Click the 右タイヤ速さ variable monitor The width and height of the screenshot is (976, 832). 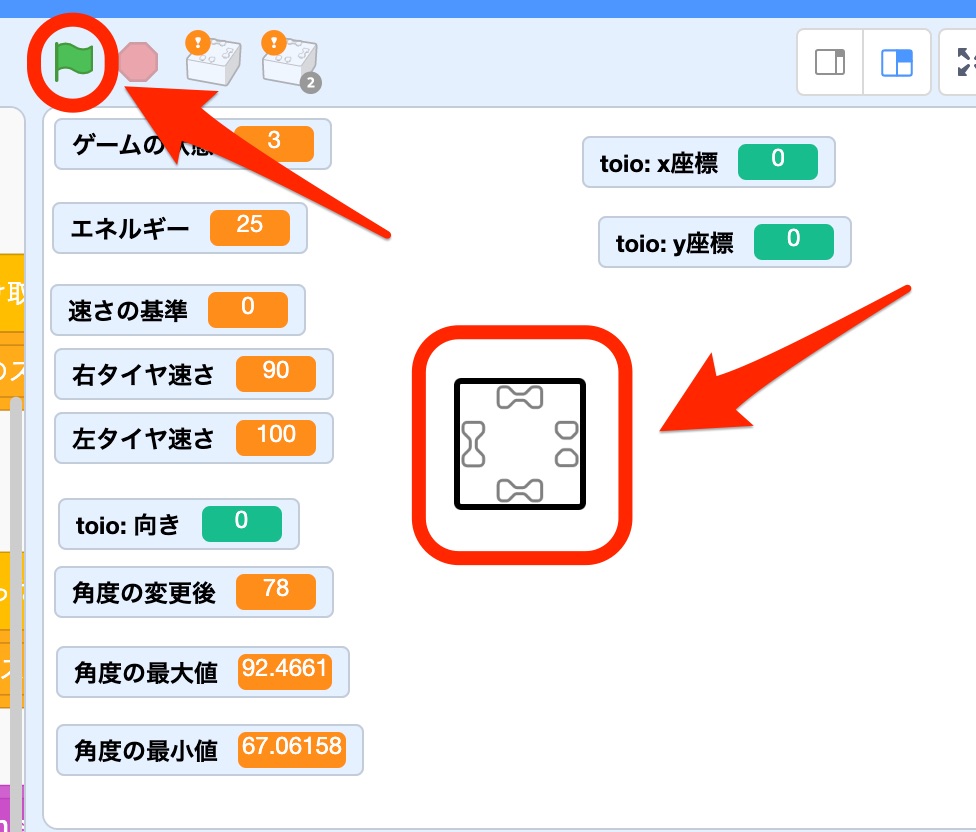coord(194,374)
